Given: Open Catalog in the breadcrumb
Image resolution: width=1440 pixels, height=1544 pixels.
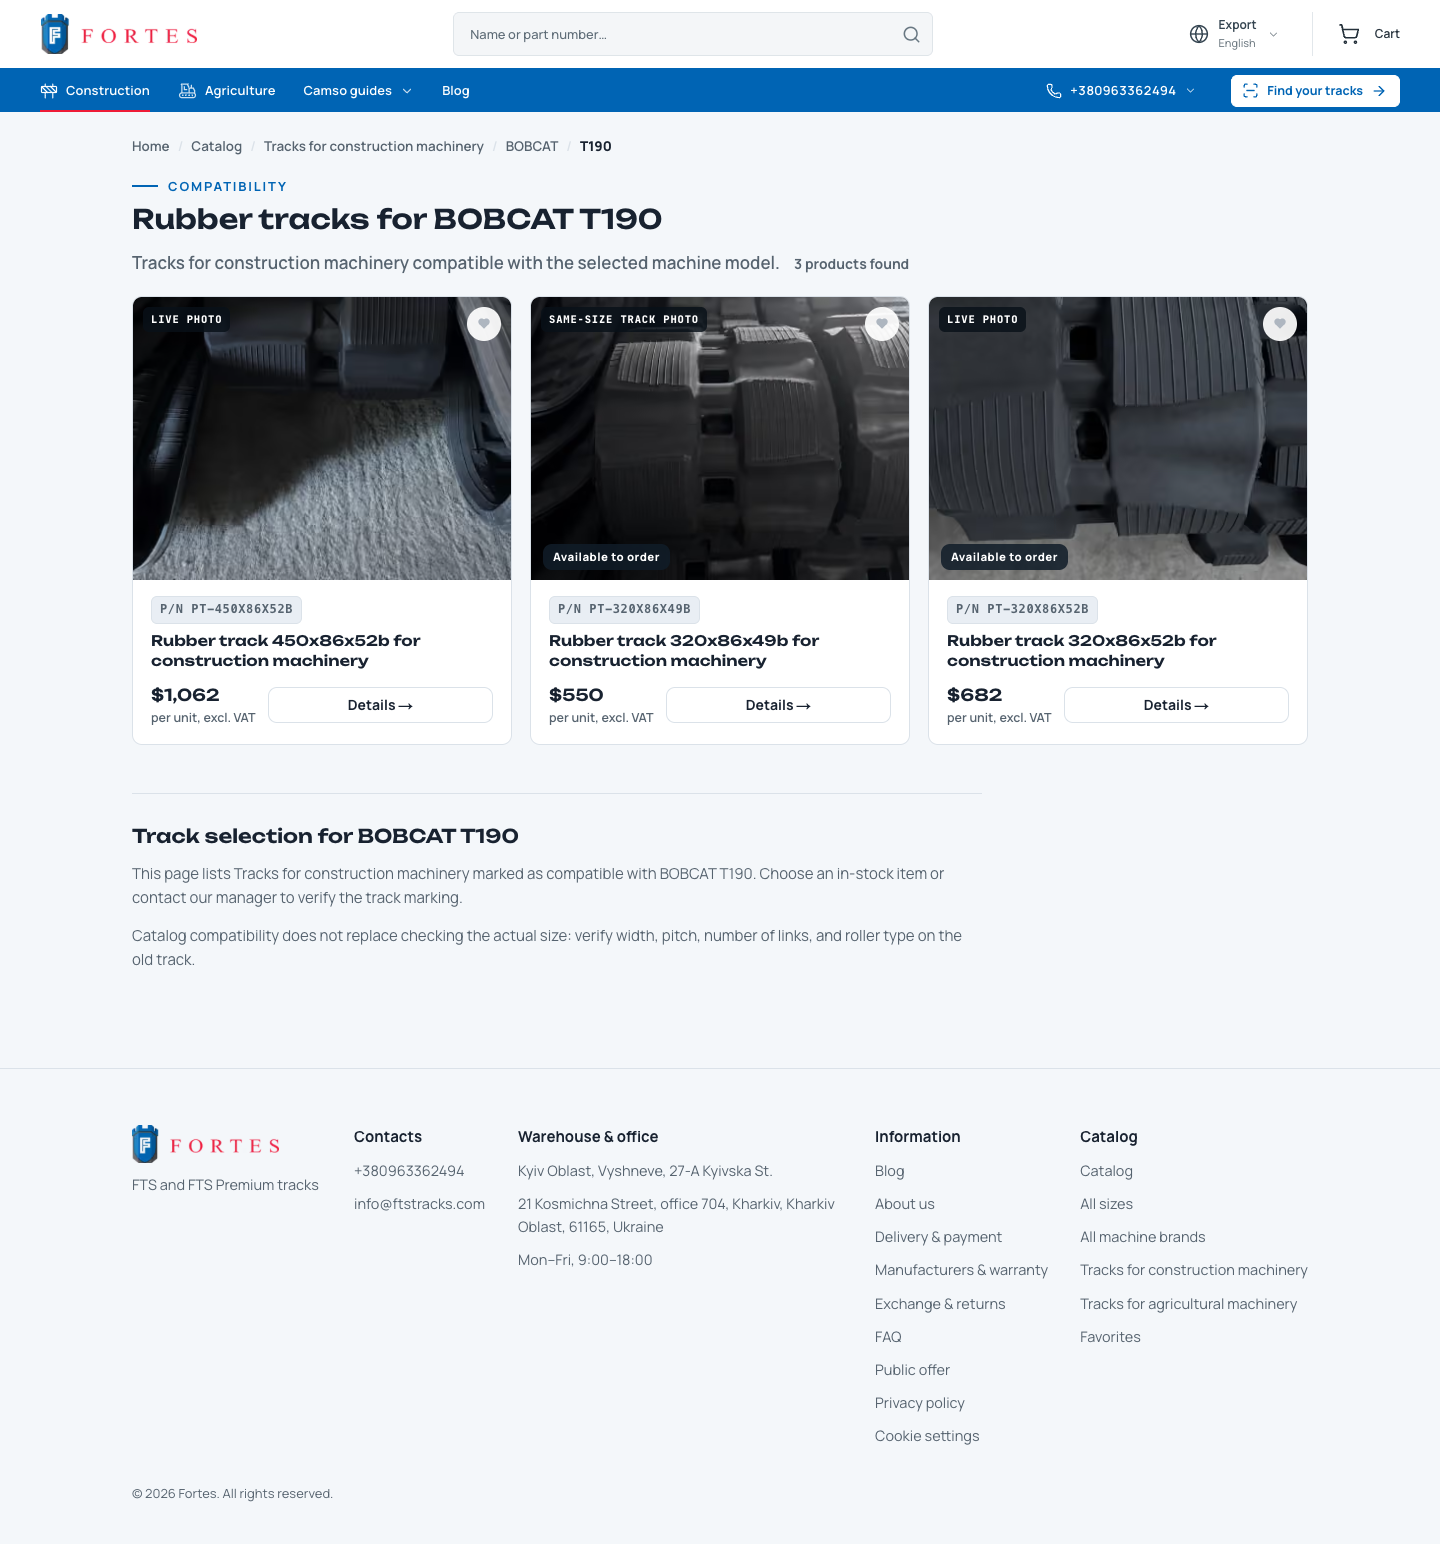Looking at the screenshot, I should (x=217, y=146).
